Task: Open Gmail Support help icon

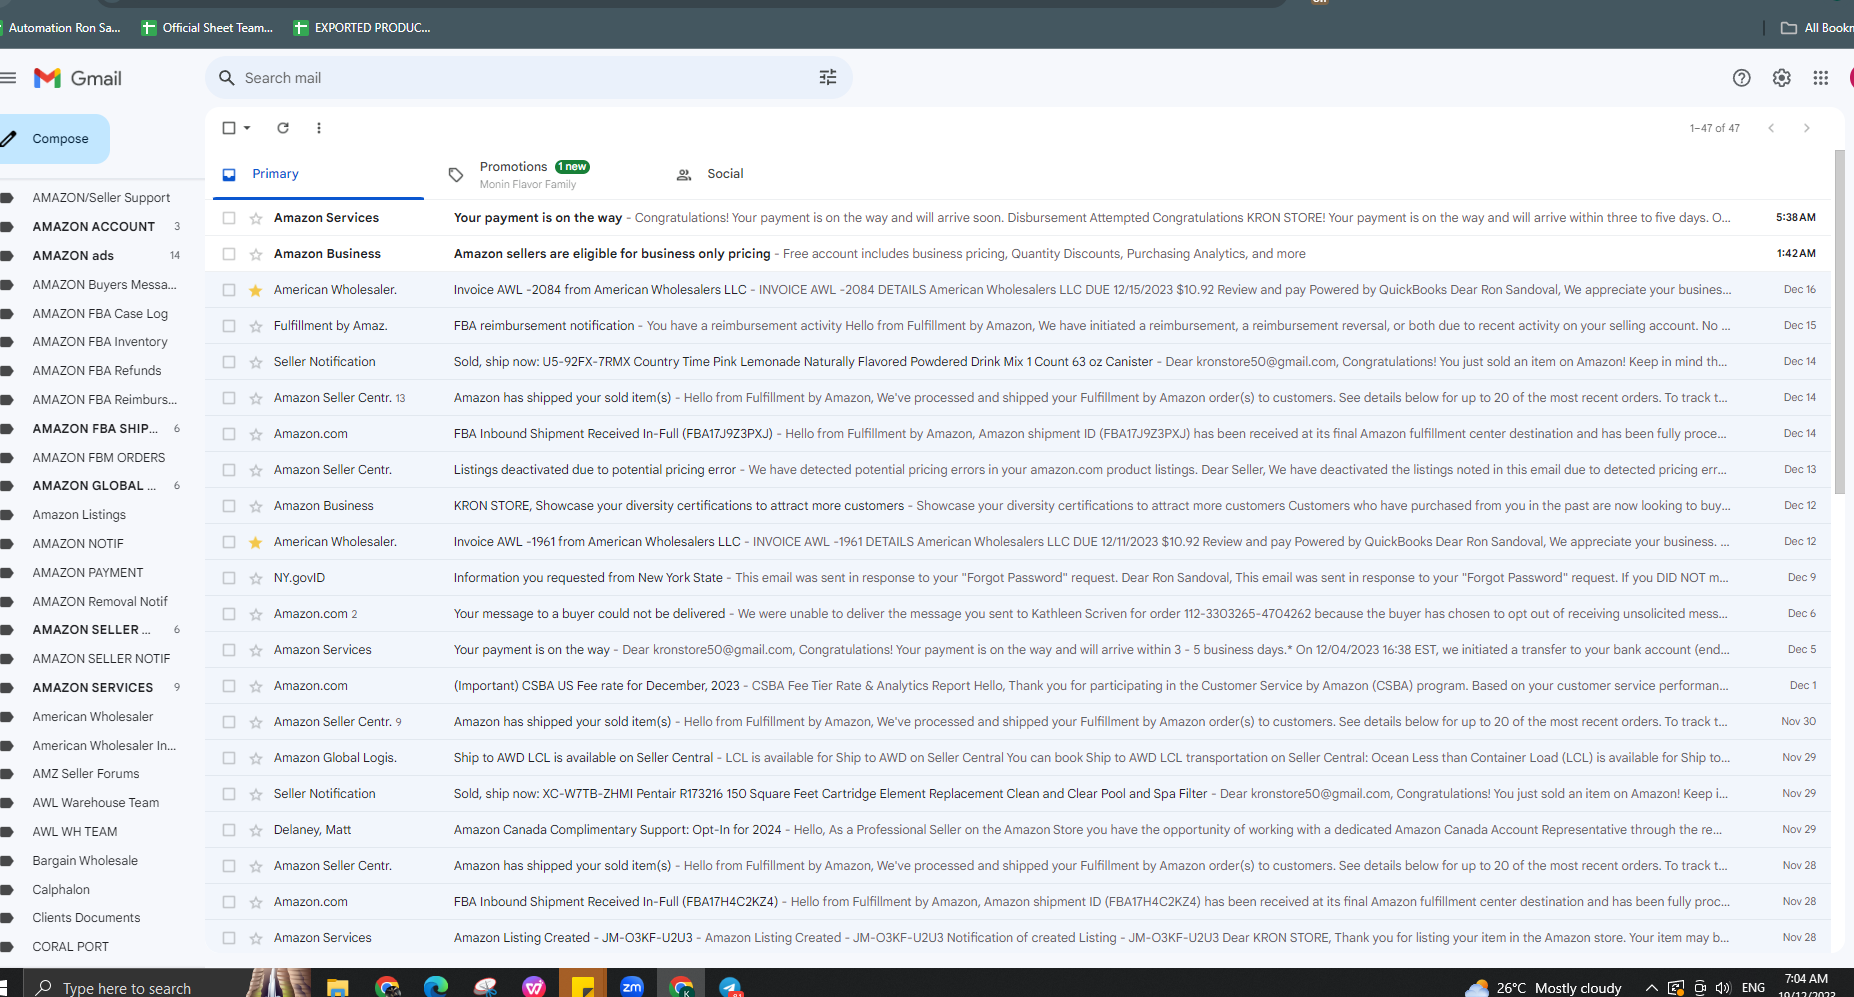Action: click(1741, 78)
